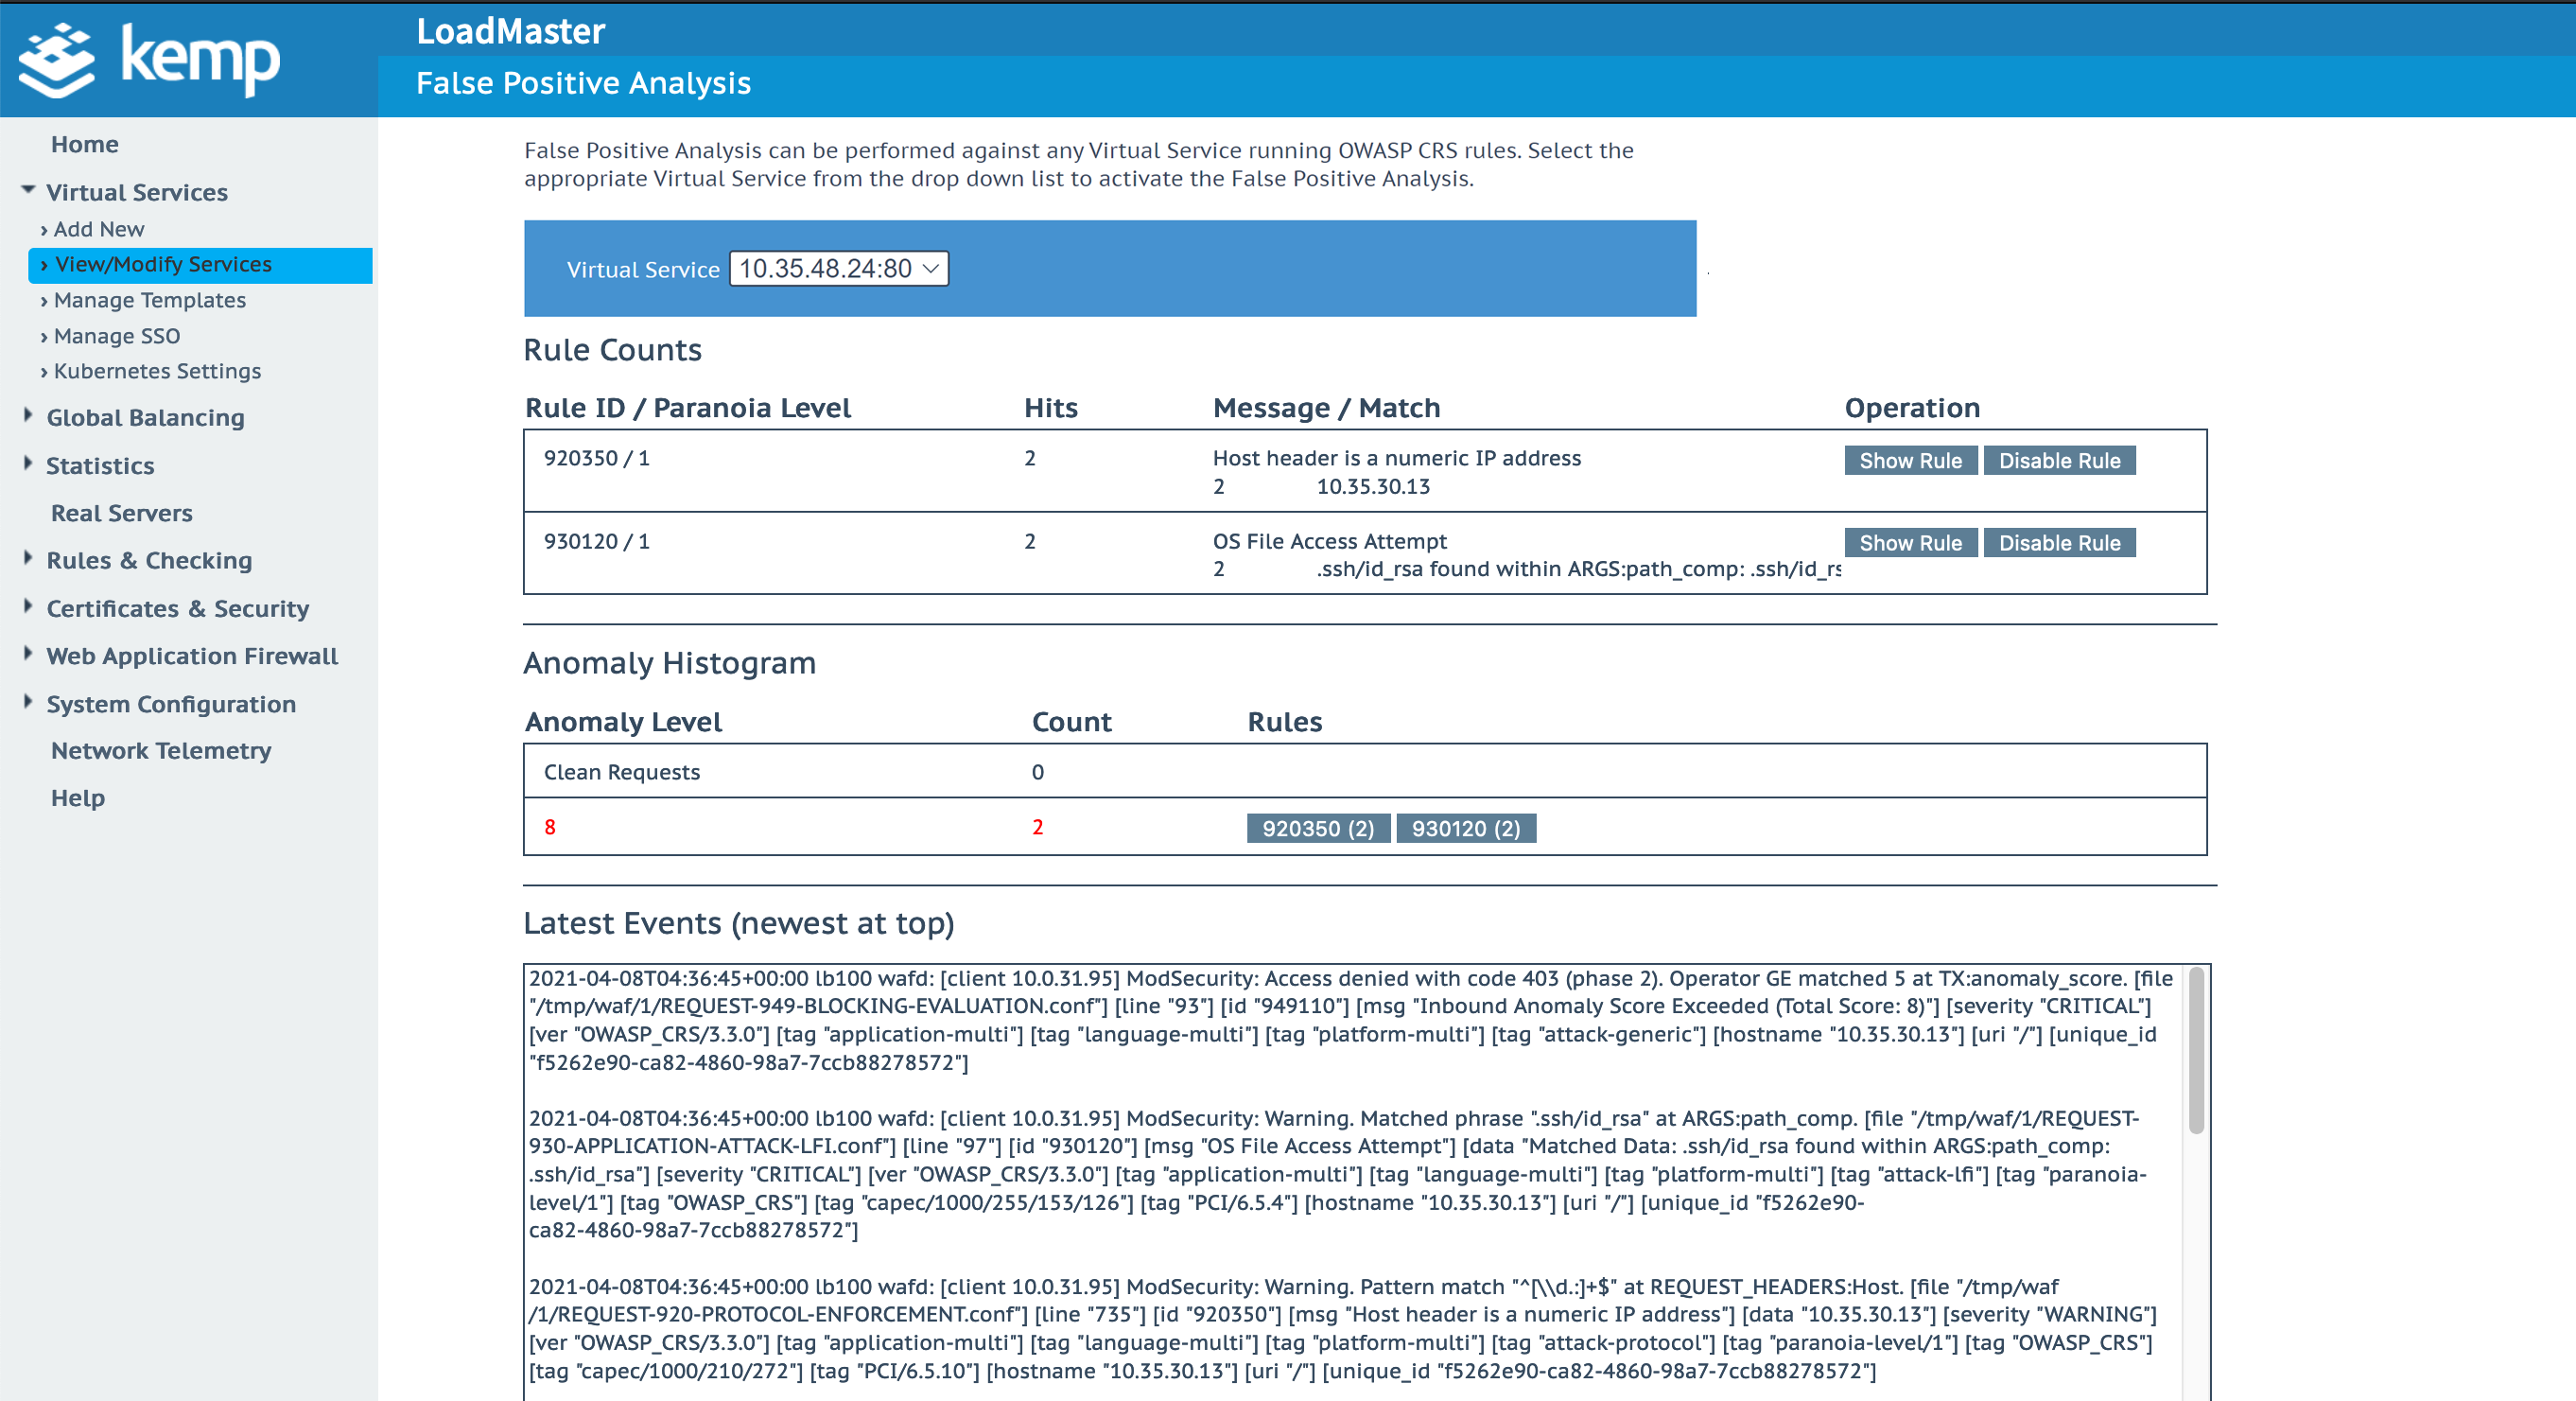The width and height of the screenshot is (2576, 1401).
Task: Open Real Servers
Action: tap(122, 513)
